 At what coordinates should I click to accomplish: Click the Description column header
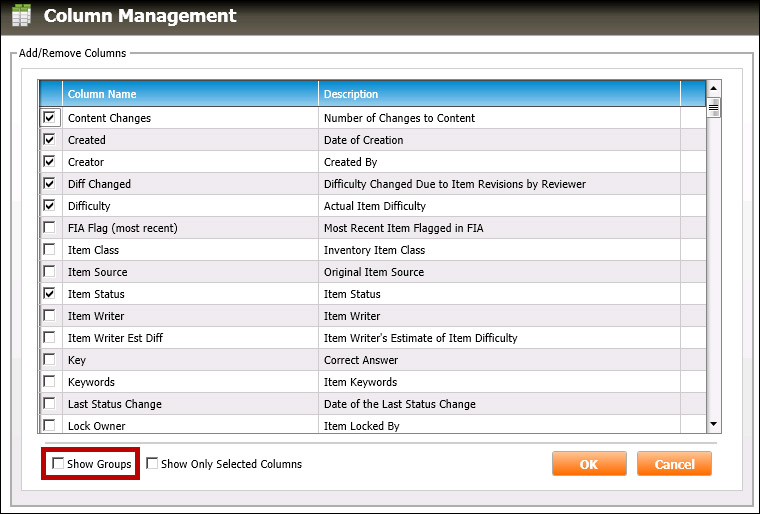(498, 94)
